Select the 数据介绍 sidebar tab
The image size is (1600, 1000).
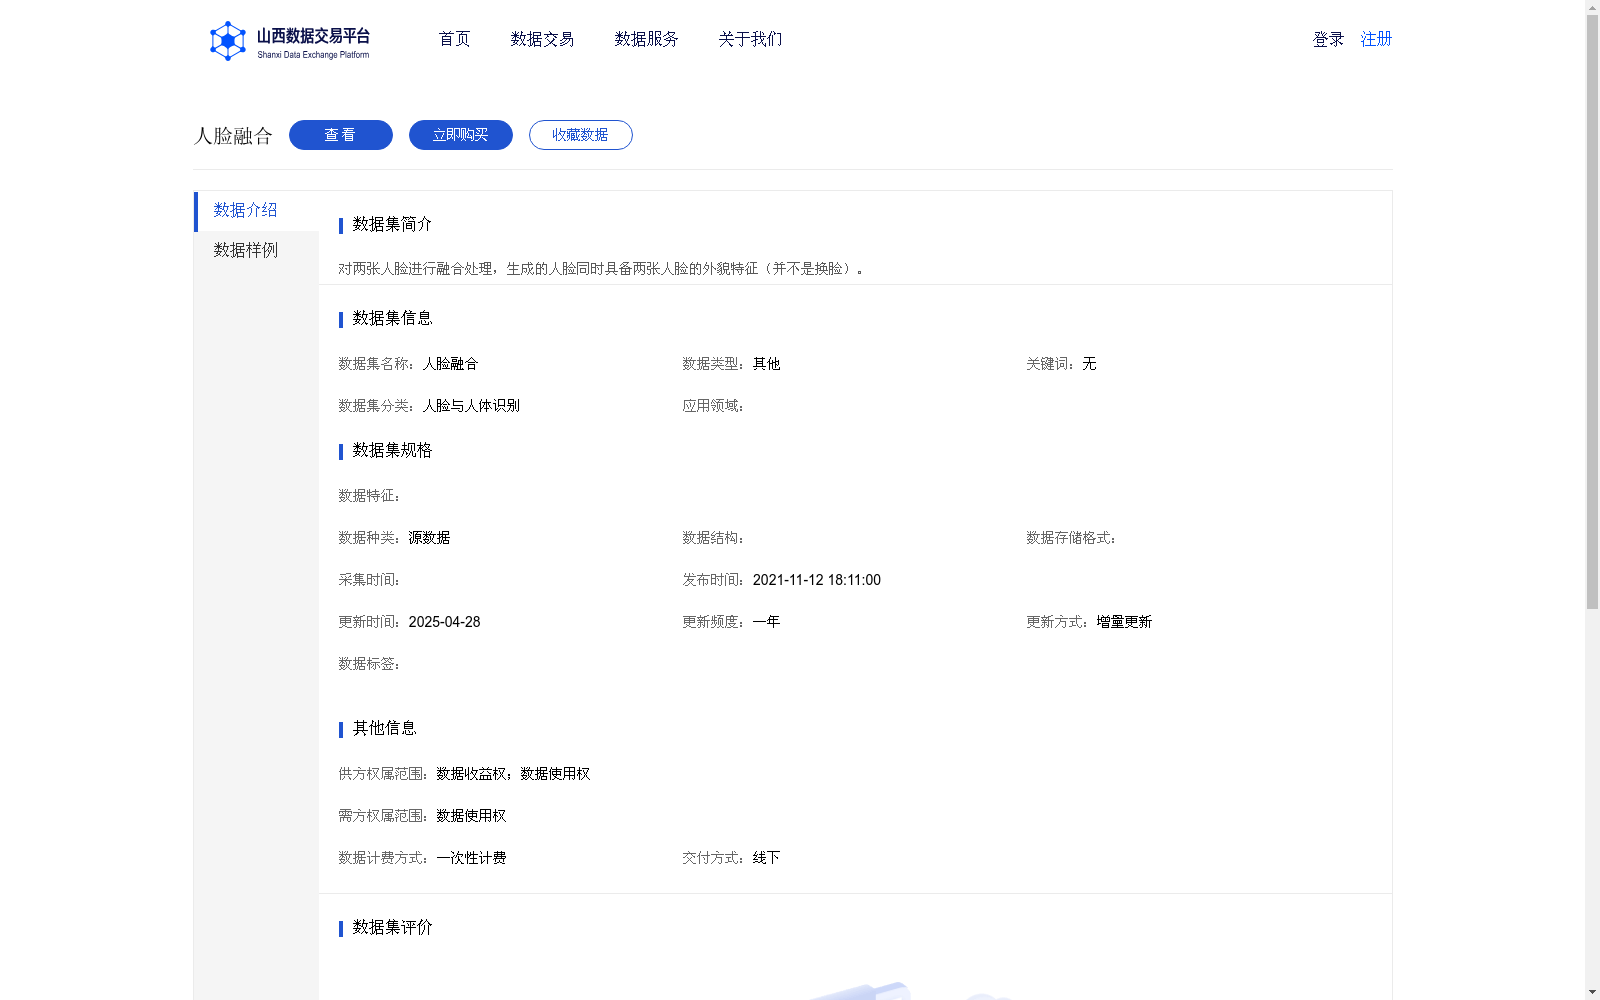[256, 211]
